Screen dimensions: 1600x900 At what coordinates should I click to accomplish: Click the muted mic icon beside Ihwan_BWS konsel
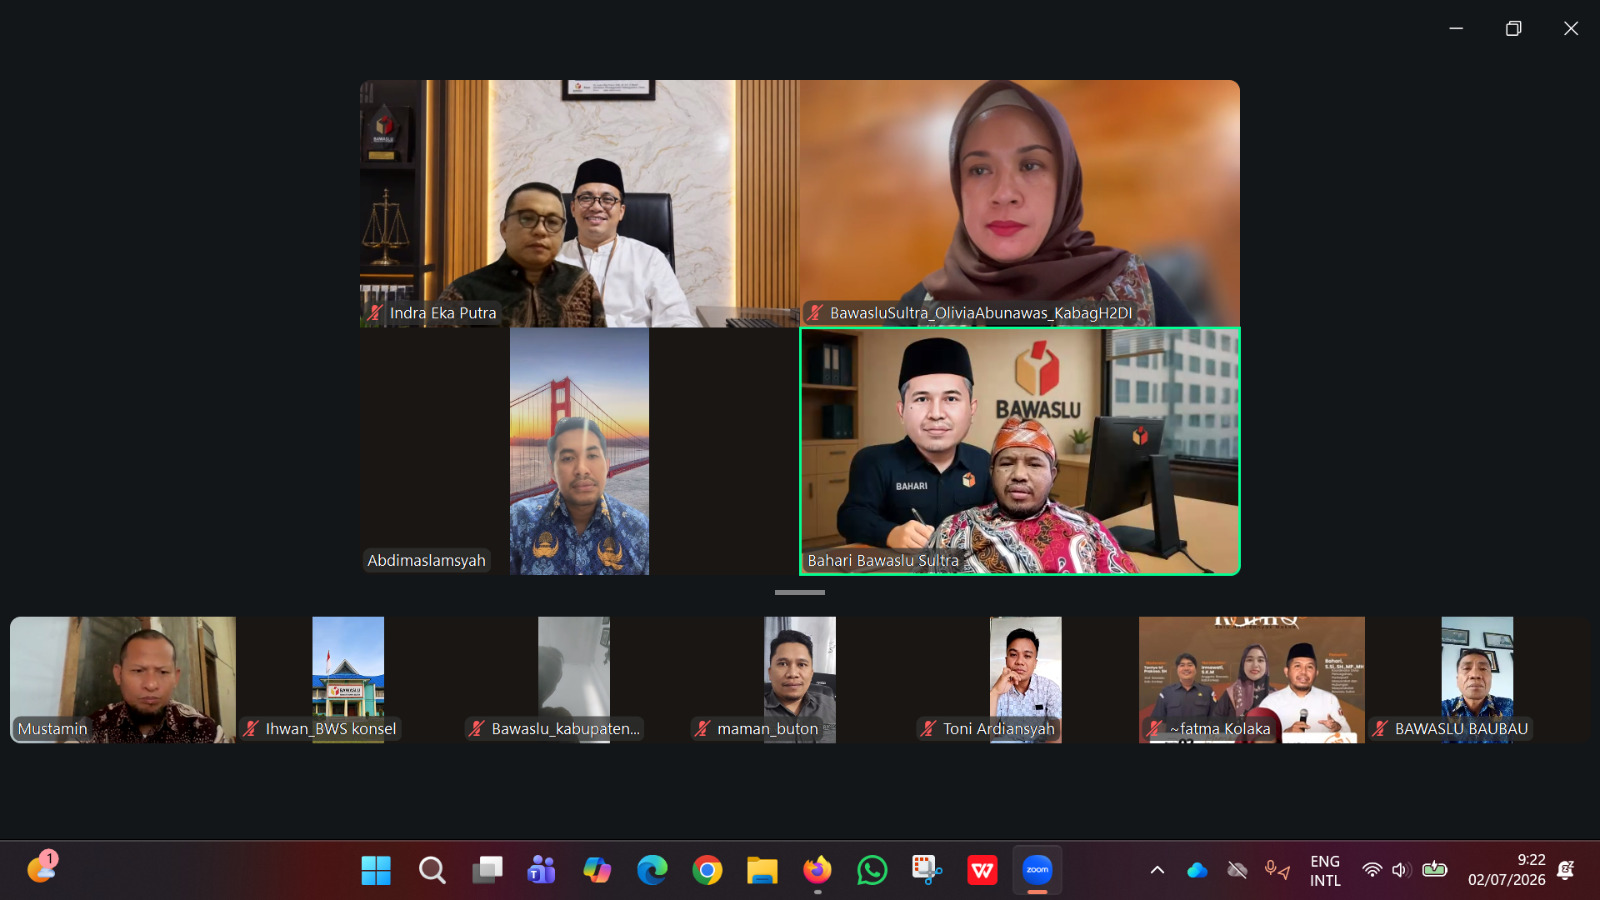click(x=251, y=729)
